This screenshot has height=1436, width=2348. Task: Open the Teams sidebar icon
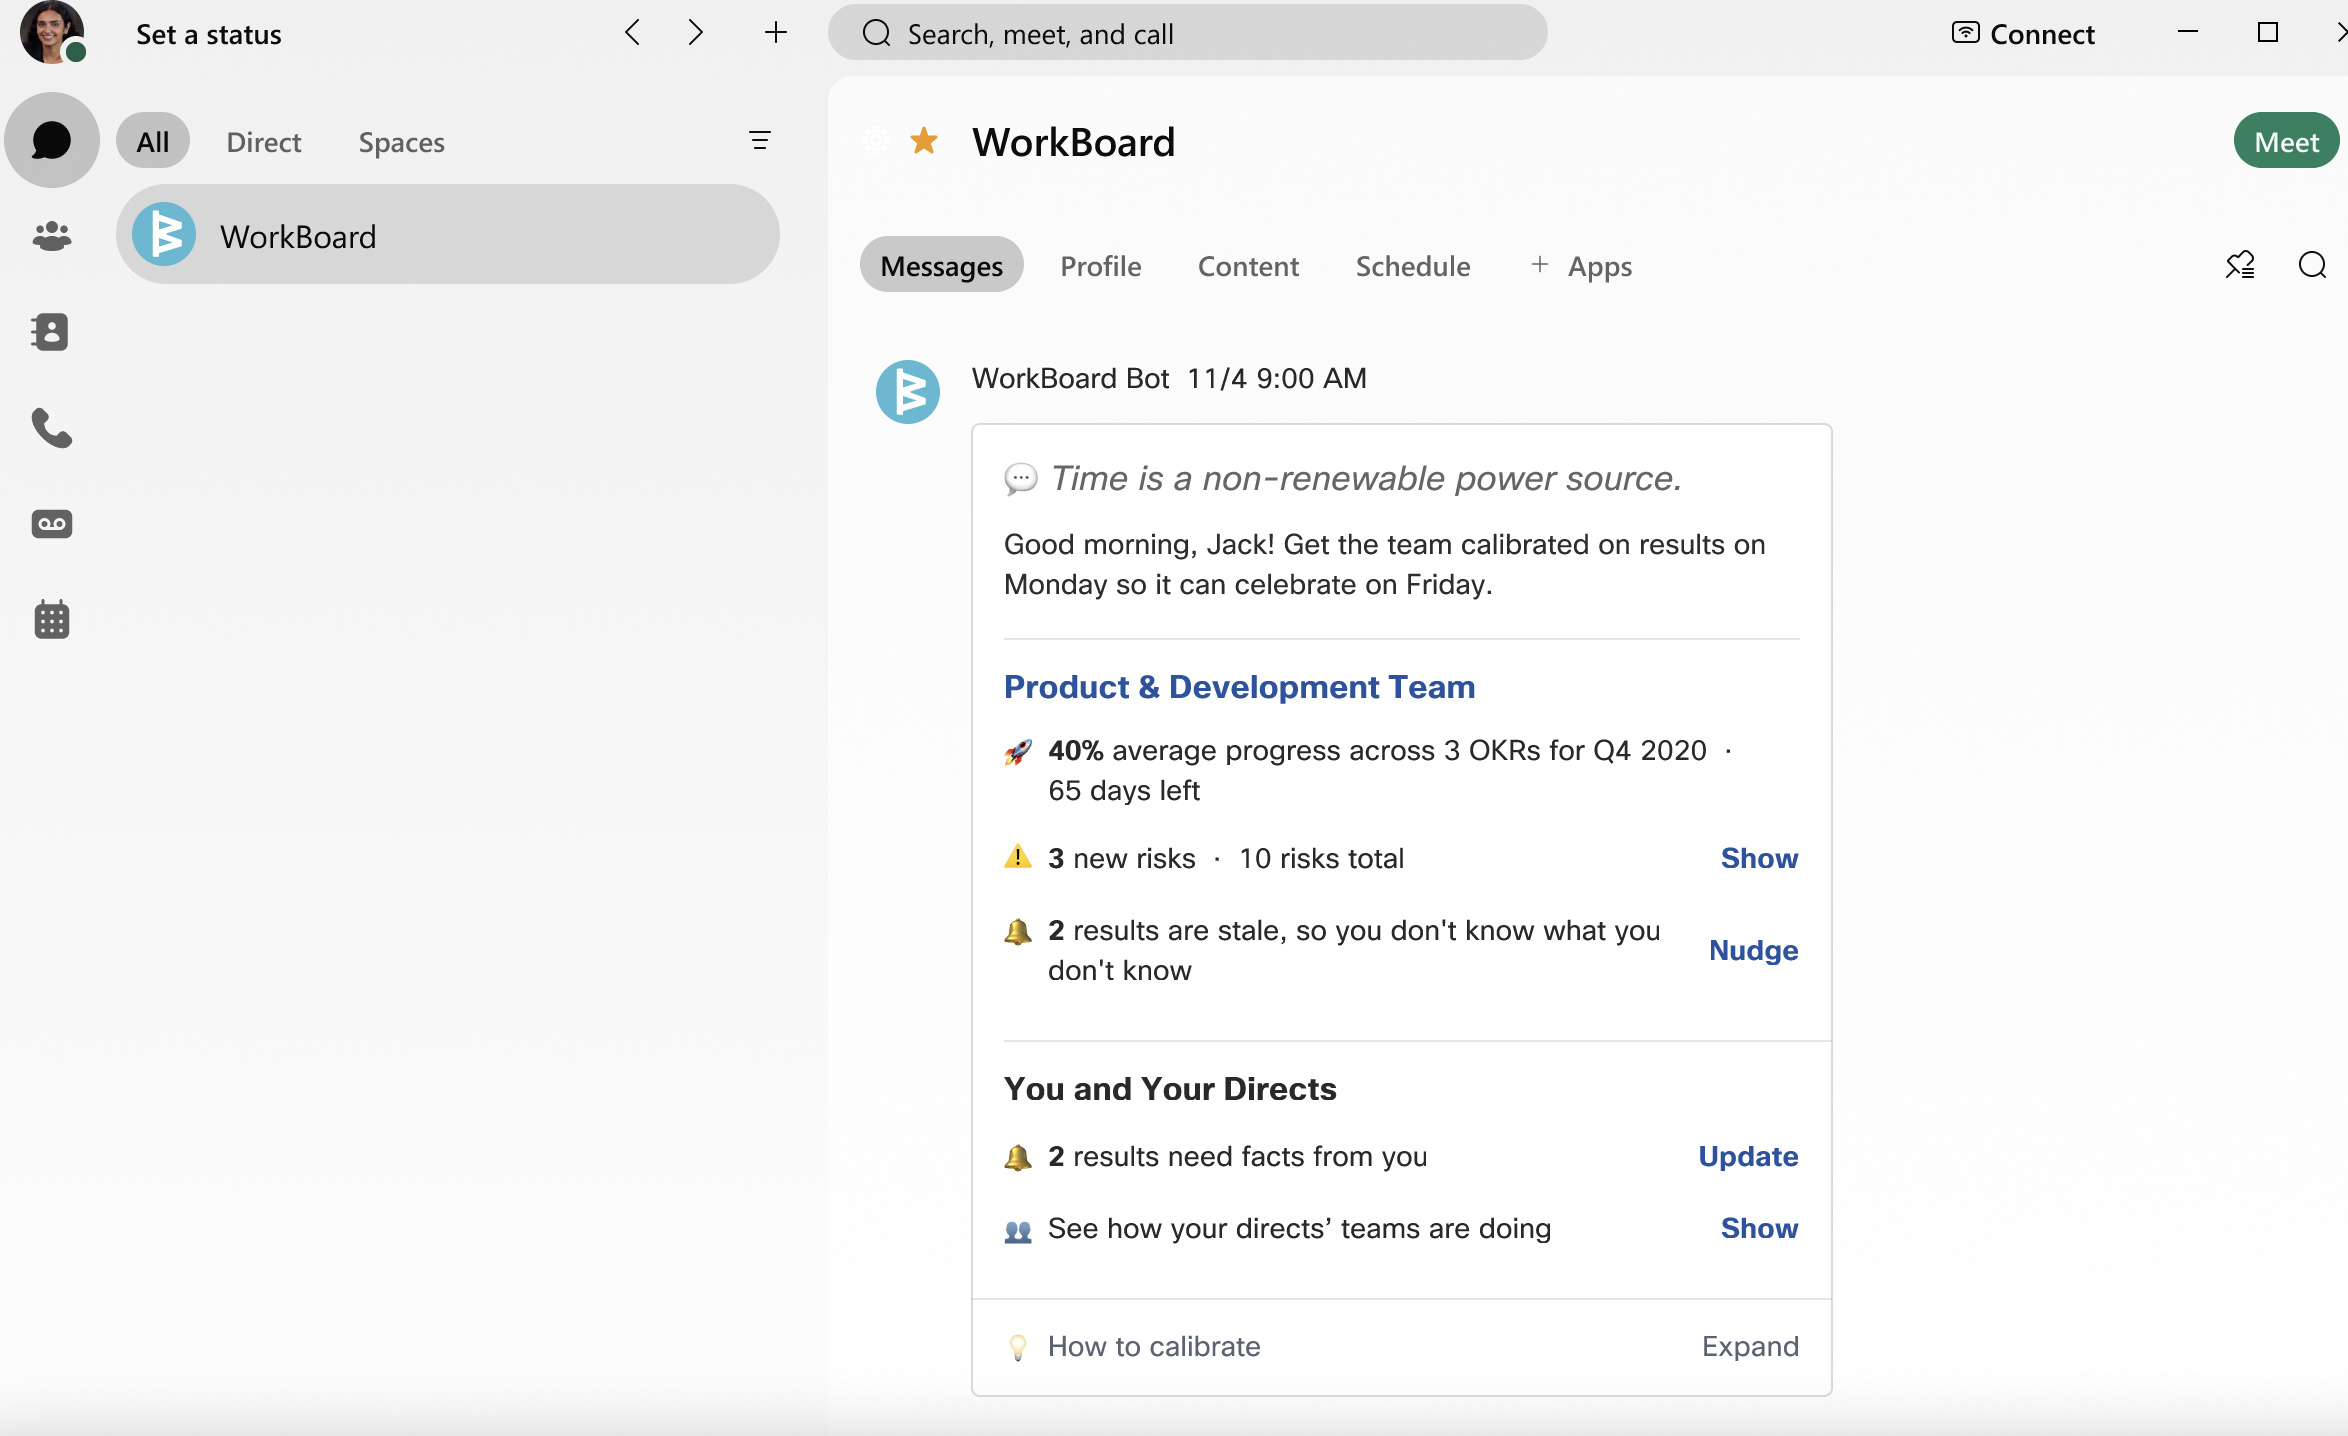52,236
